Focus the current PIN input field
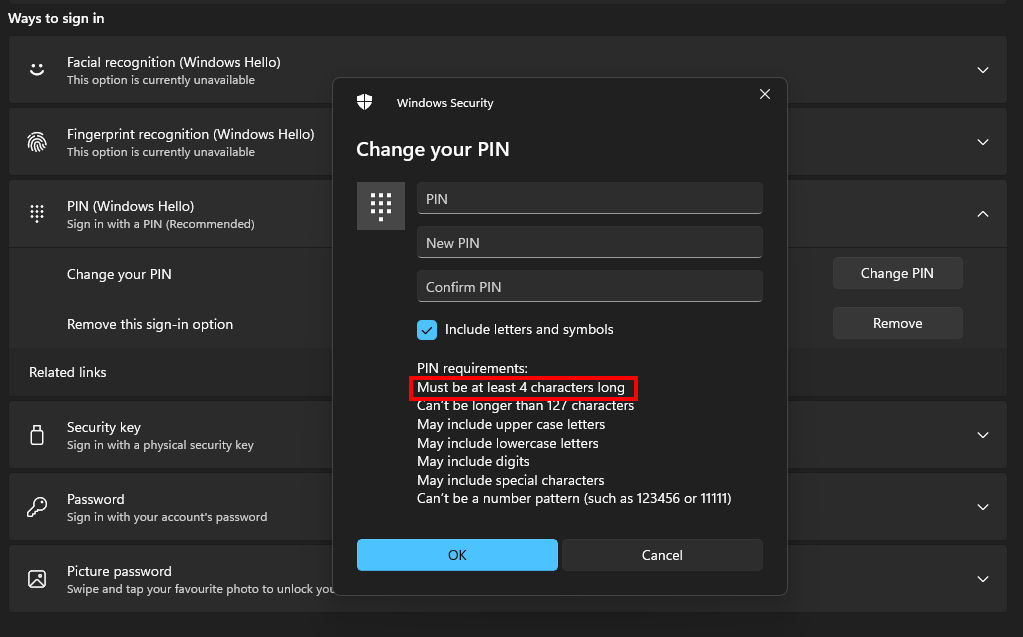Image resolution: width=1023 pixels, height=637 pixels. [x=590, y=198]
